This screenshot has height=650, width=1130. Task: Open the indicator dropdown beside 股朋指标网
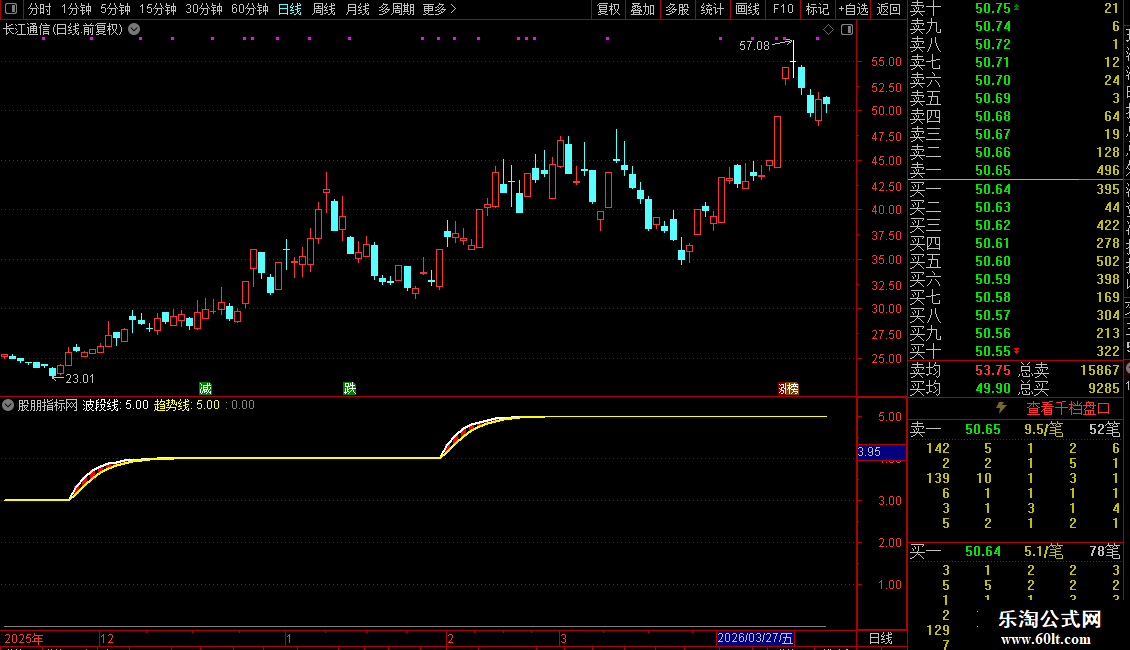click(8, 405)
